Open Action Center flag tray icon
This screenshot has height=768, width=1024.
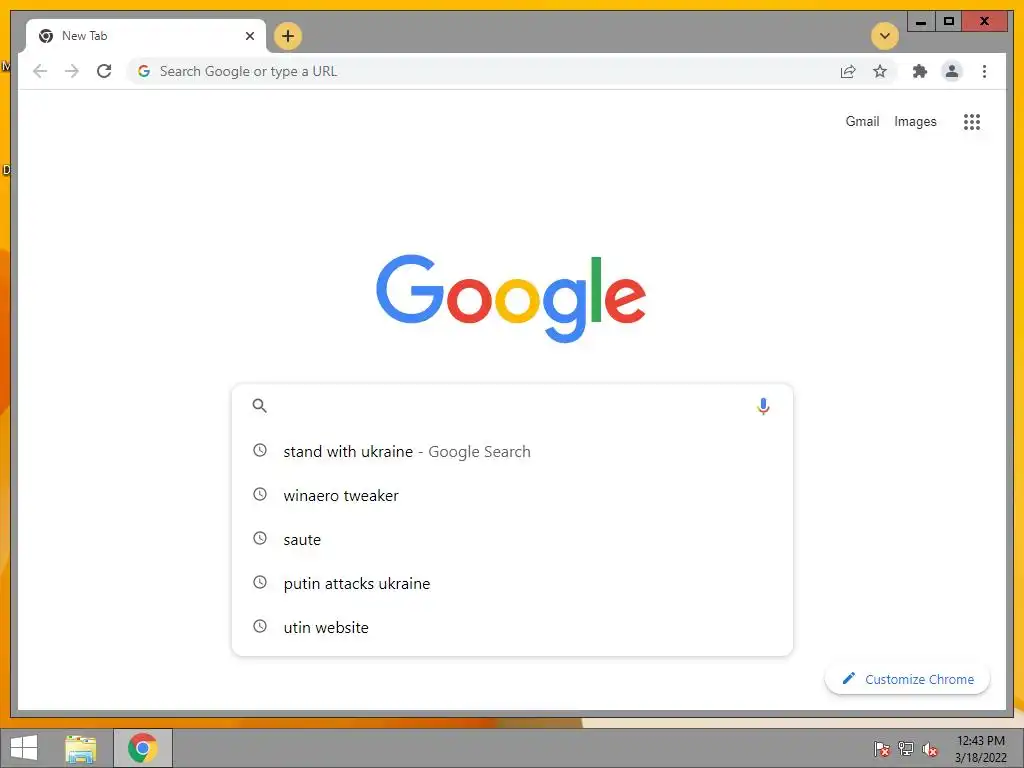(882, 749)
